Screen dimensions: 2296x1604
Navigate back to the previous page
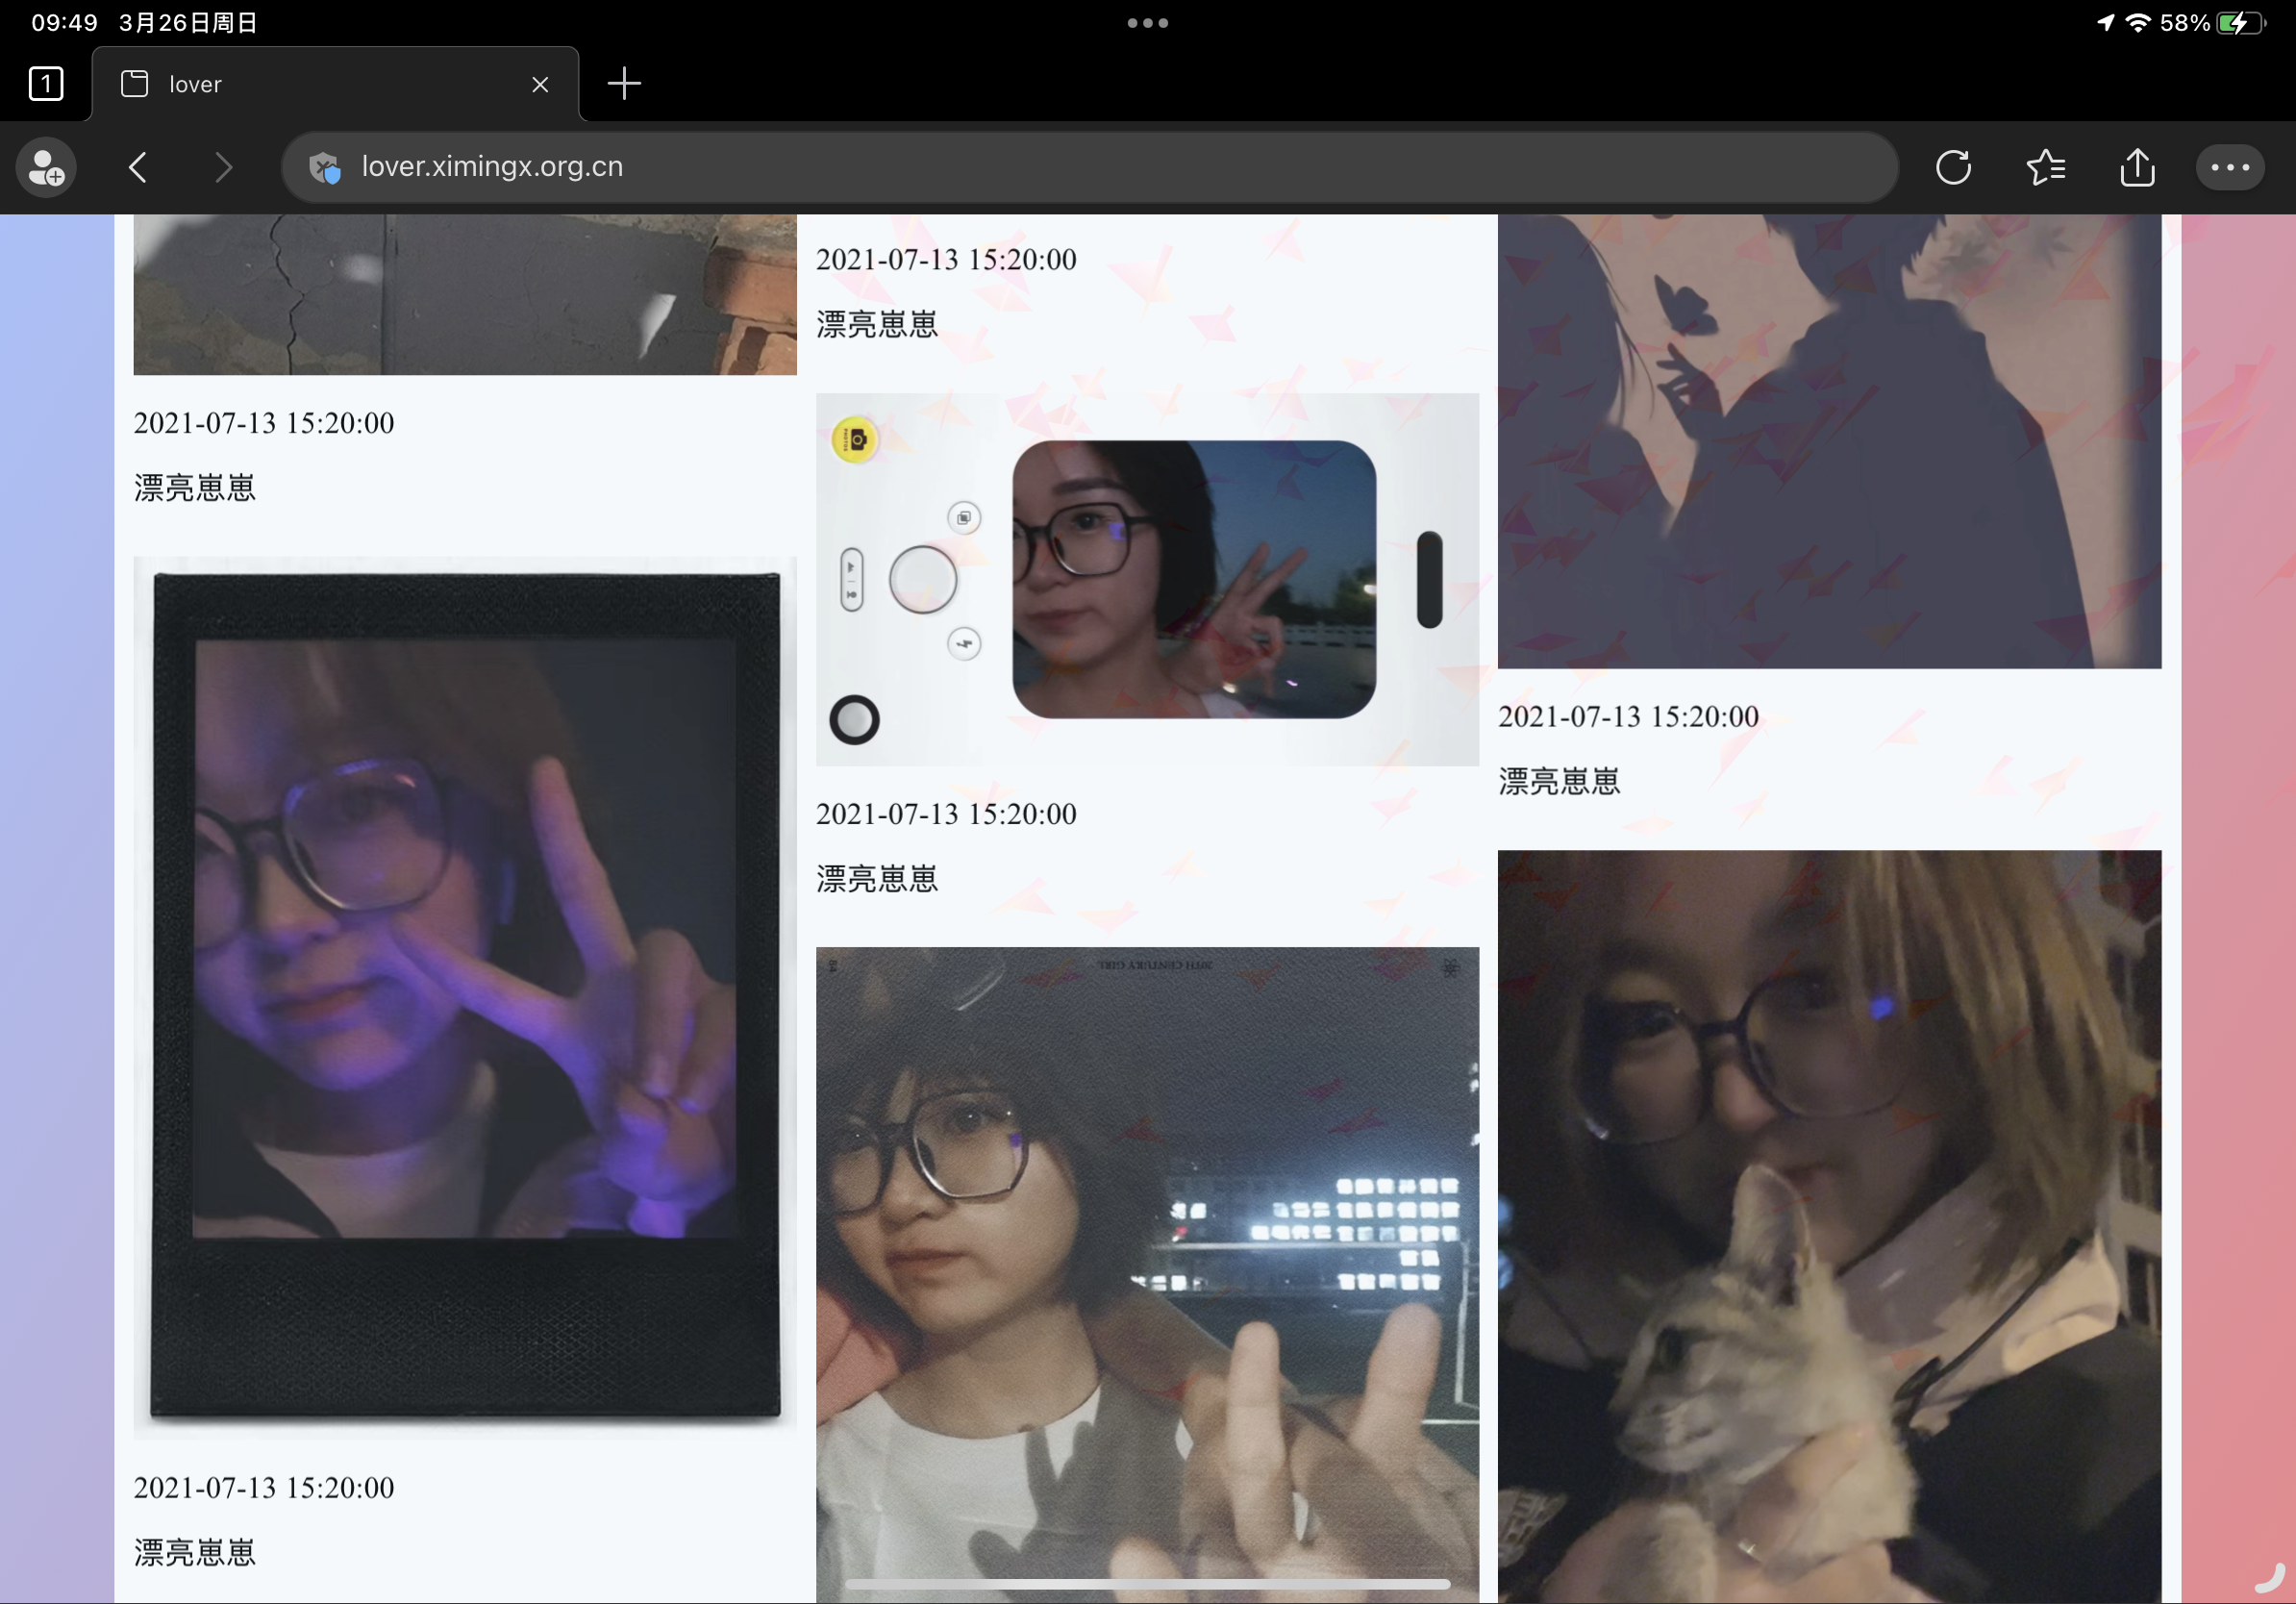click(x=138, y=167)
